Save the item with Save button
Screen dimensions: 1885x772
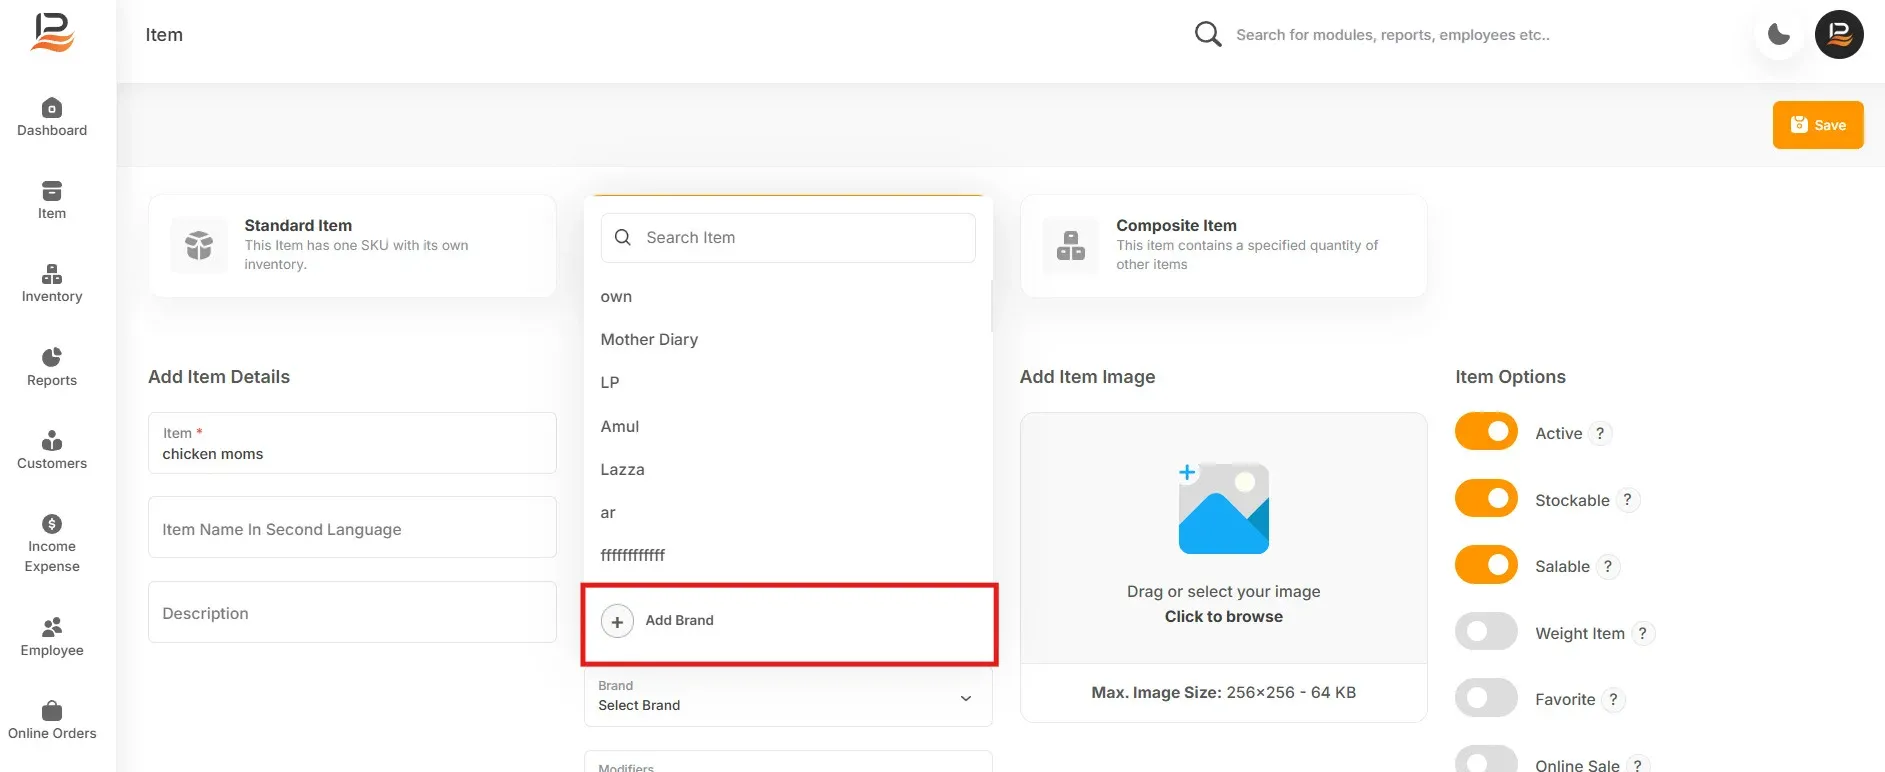point(1818,125)
